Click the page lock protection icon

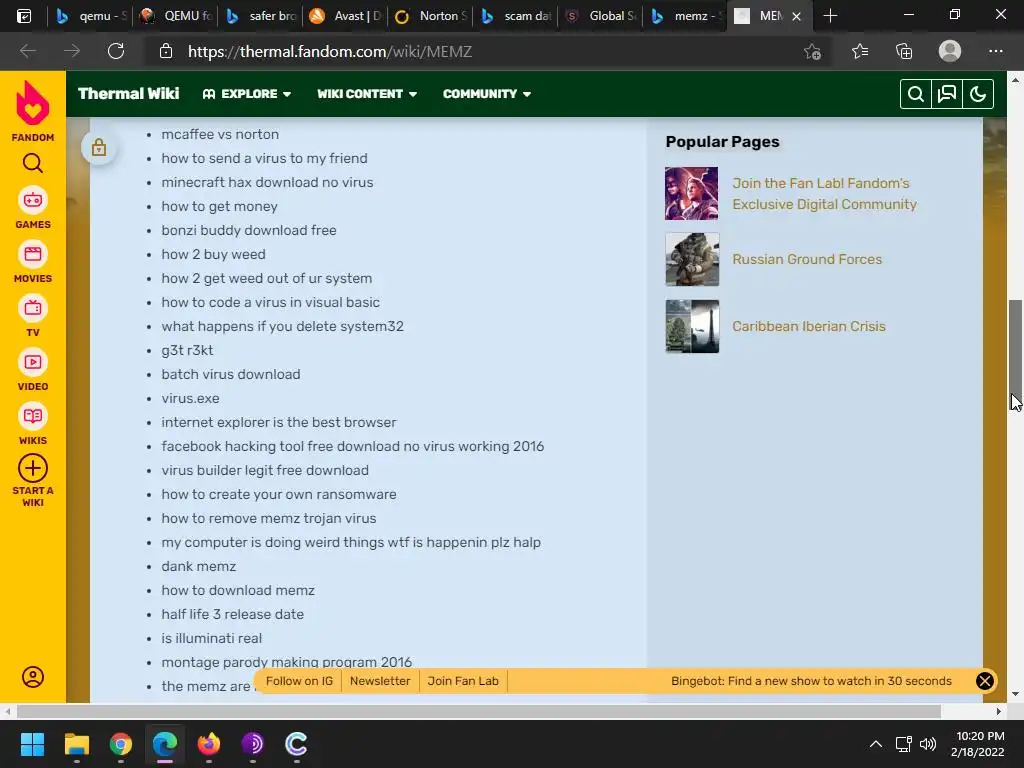(99, 148)
